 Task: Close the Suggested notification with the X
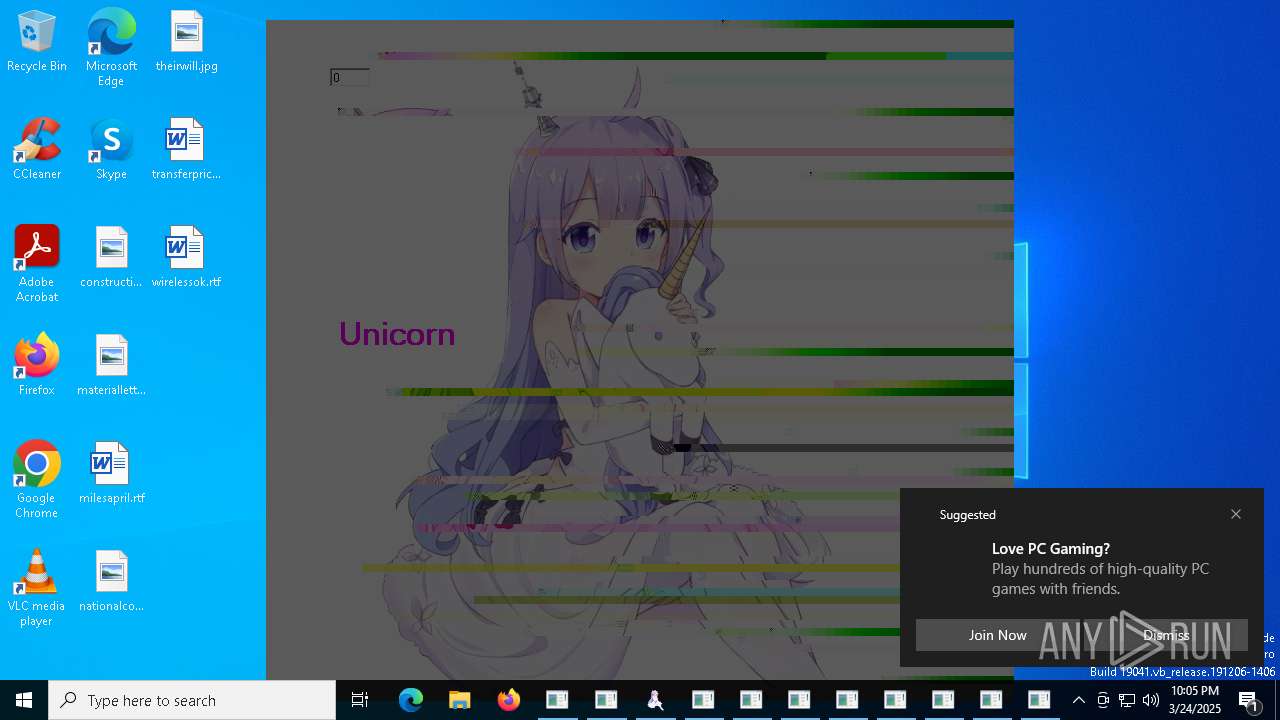tap(1236, 514)
